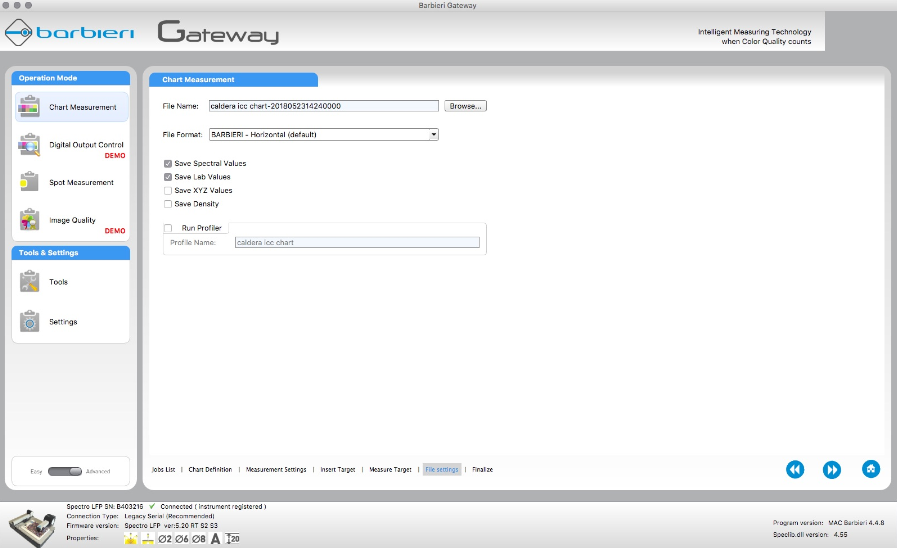Image resolution: width=897 pixels, height=548 pixels.
Task: Click program version 'MAC Barbieri 4.4.8'
Action: [856, 523]
